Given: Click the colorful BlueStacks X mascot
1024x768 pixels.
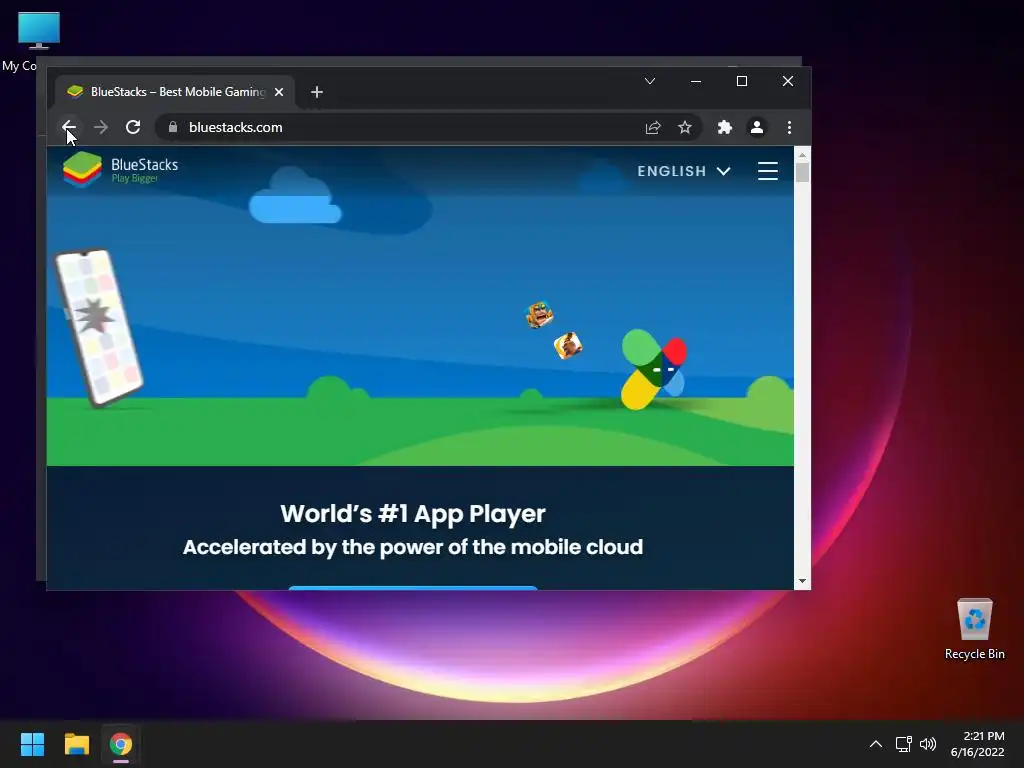Looking at the screenshot, I should click(653, 369).
